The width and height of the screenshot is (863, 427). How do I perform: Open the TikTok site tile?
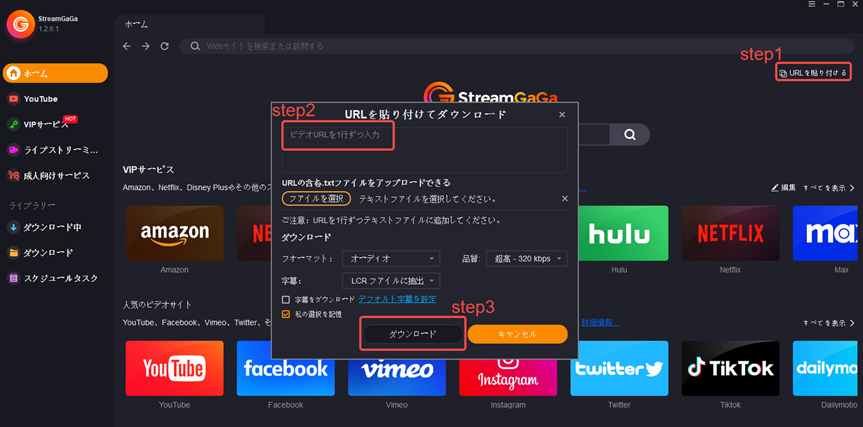point(730,368)
